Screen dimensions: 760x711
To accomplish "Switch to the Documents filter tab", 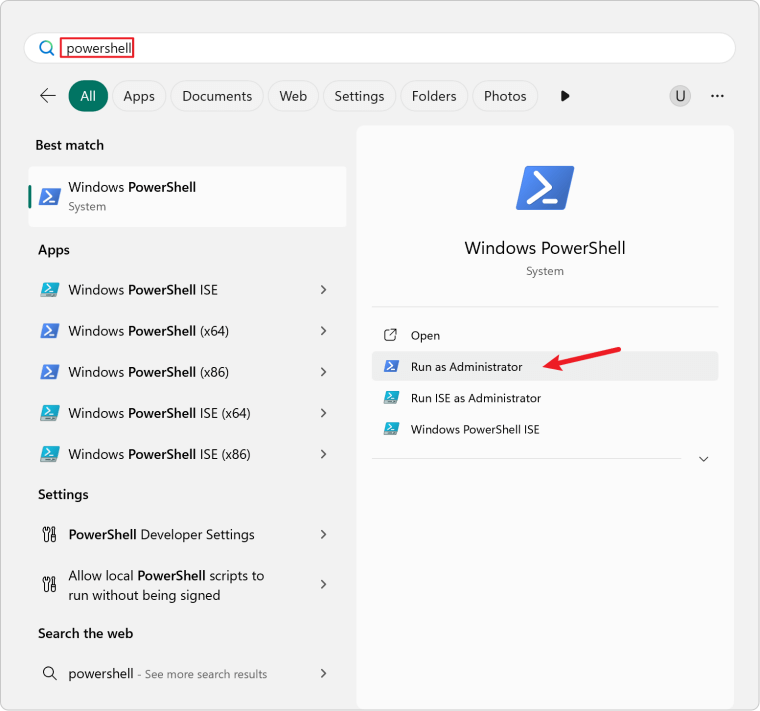I will coord(217,96).
